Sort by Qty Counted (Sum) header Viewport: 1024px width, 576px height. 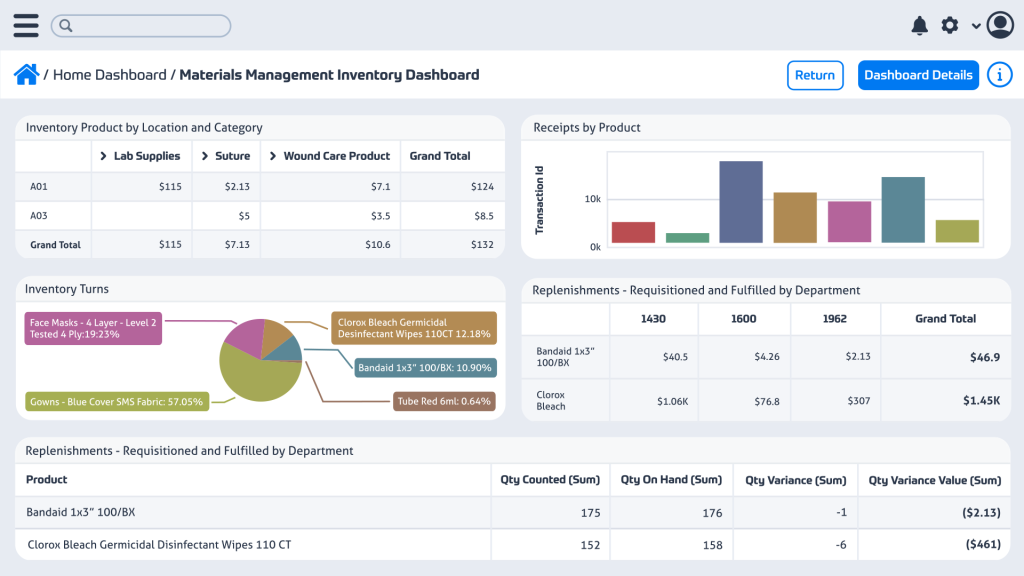click(550, 479)
